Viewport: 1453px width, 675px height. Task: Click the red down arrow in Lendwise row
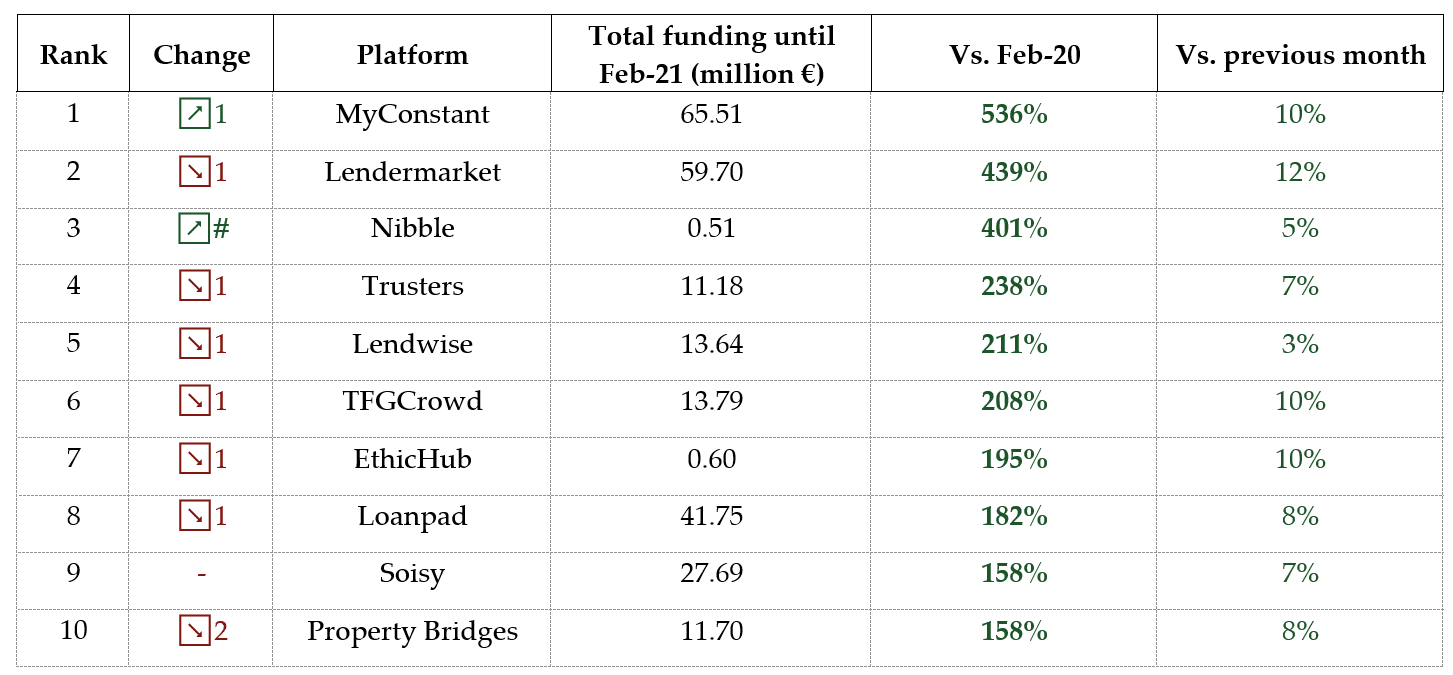194,344
